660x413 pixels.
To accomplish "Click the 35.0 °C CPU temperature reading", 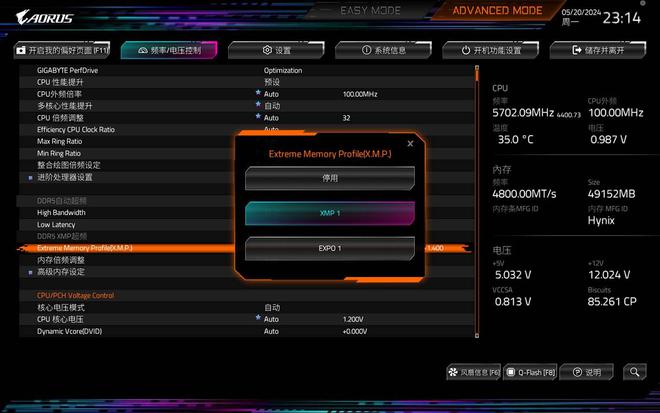I will click(x=516, y=139).
